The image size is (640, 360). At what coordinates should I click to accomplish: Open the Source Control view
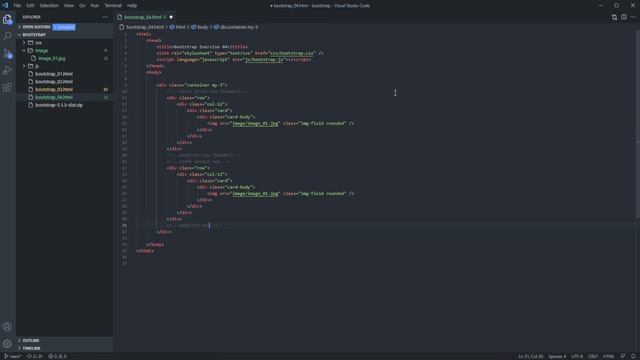[7, 53]
